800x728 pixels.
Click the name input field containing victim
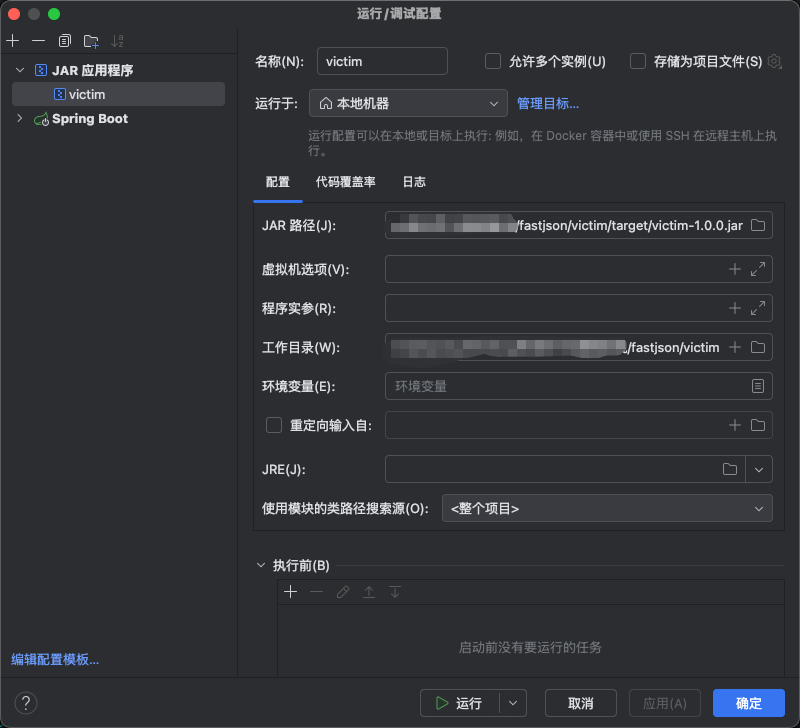click(382, 61)
